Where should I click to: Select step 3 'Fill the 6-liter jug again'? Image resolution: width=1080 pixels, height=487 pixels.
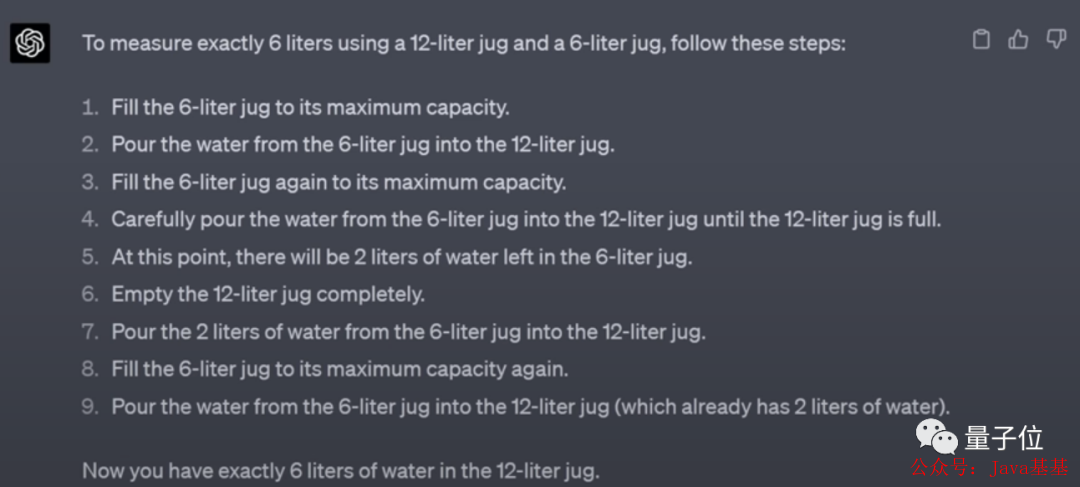[338, 182]
